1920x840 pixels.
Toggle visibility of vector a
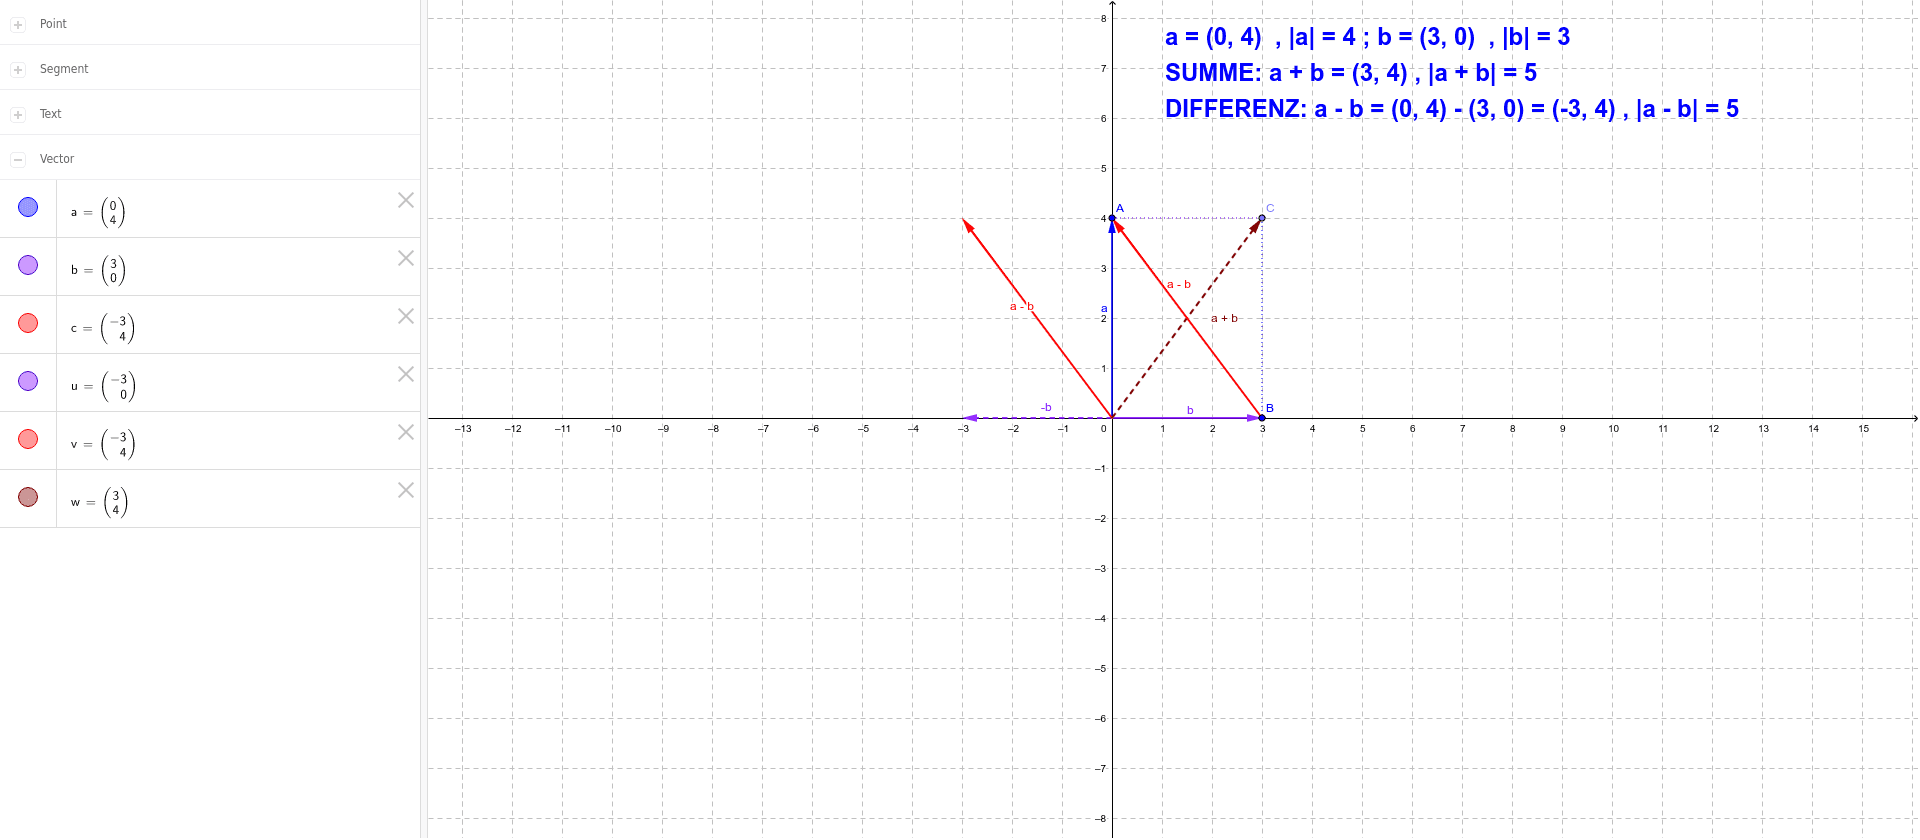coord(28,207)
